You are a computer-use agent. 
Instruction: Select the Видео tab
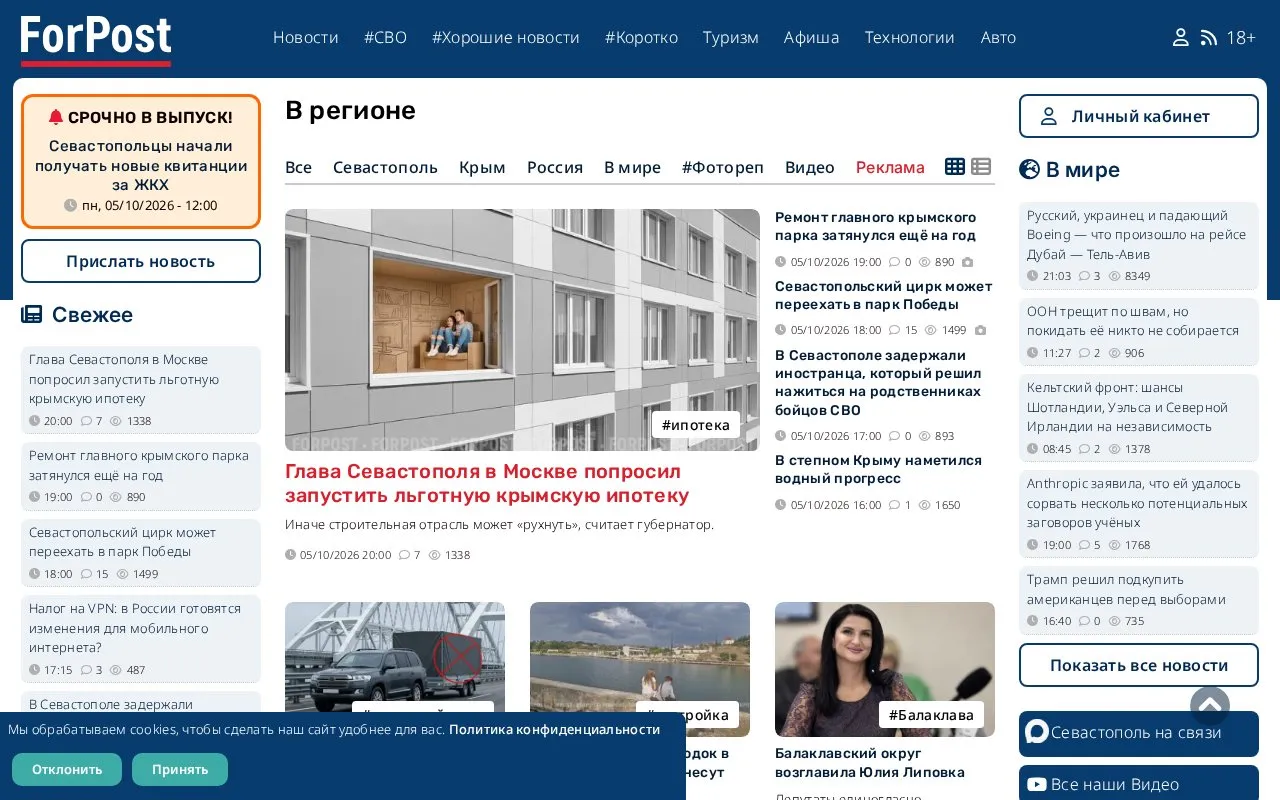pyautogui.click(x=810, y=167)
